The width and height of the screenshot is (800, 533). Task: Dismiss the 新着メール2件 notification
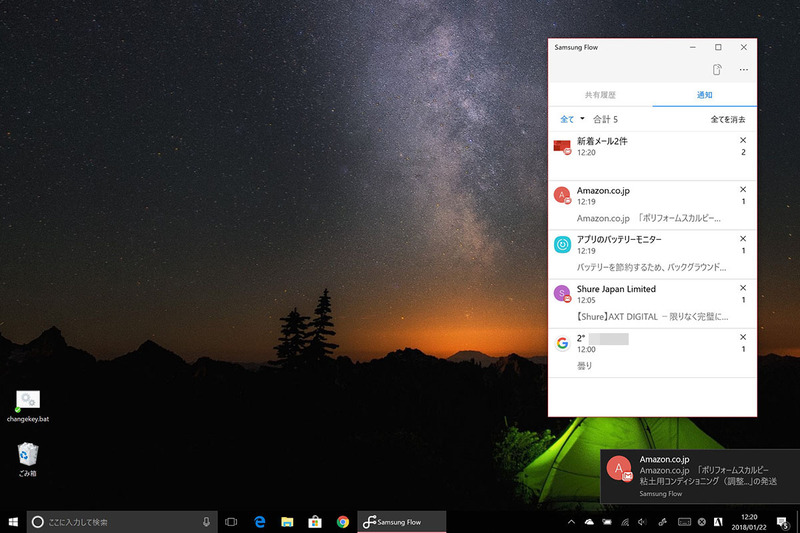pos(743,140)
